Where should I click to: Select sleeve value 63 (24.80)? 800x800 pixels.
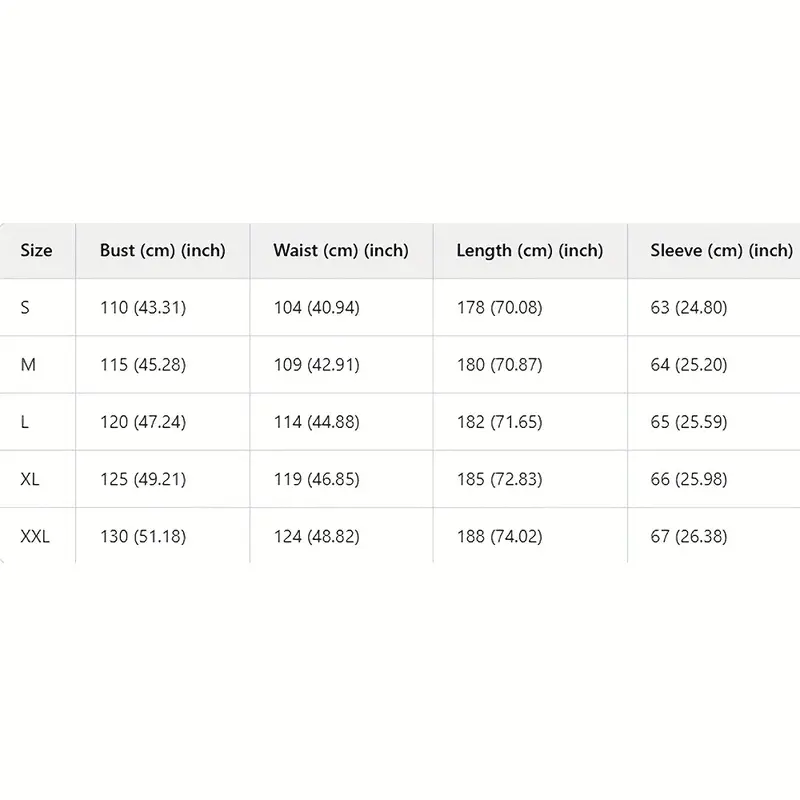pyautogui.click(x=689, y=308)
